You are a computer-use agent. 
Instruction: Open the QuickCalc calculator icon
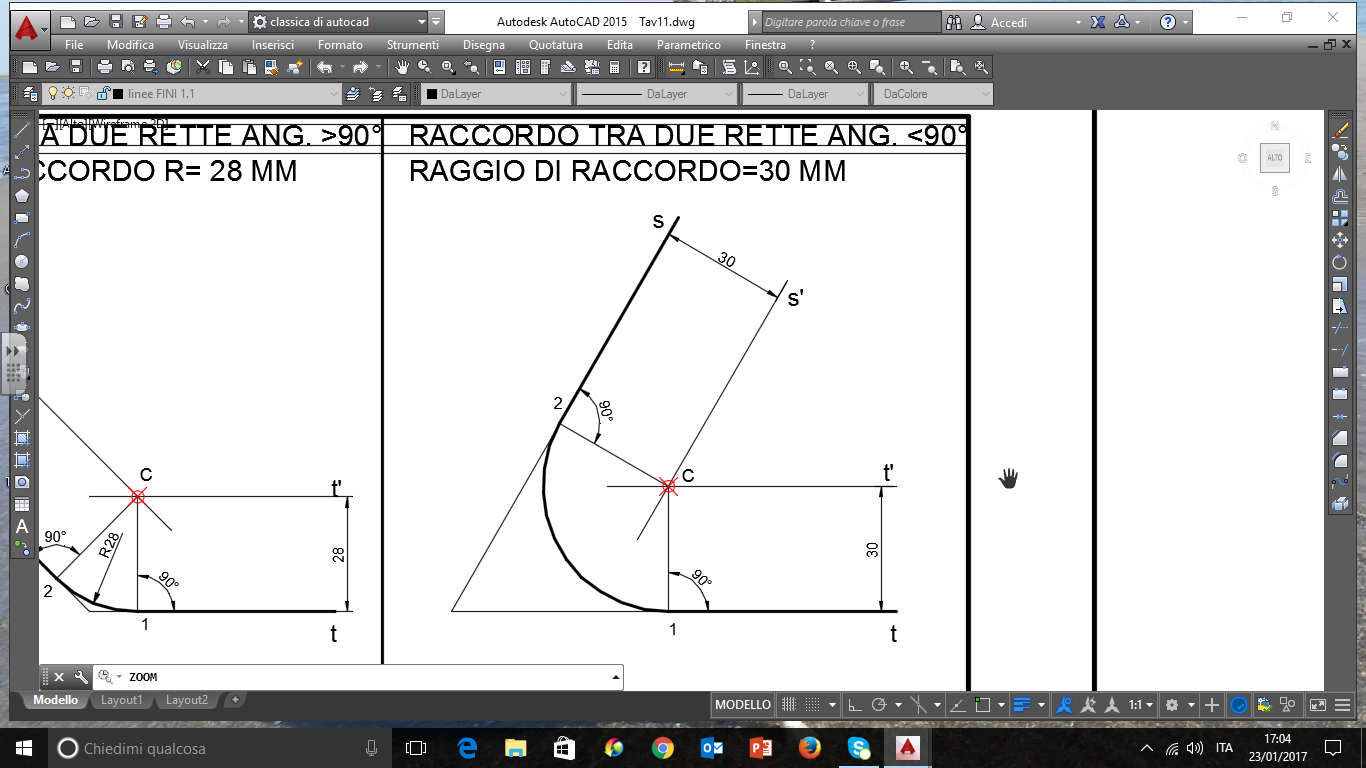(614, 67)
